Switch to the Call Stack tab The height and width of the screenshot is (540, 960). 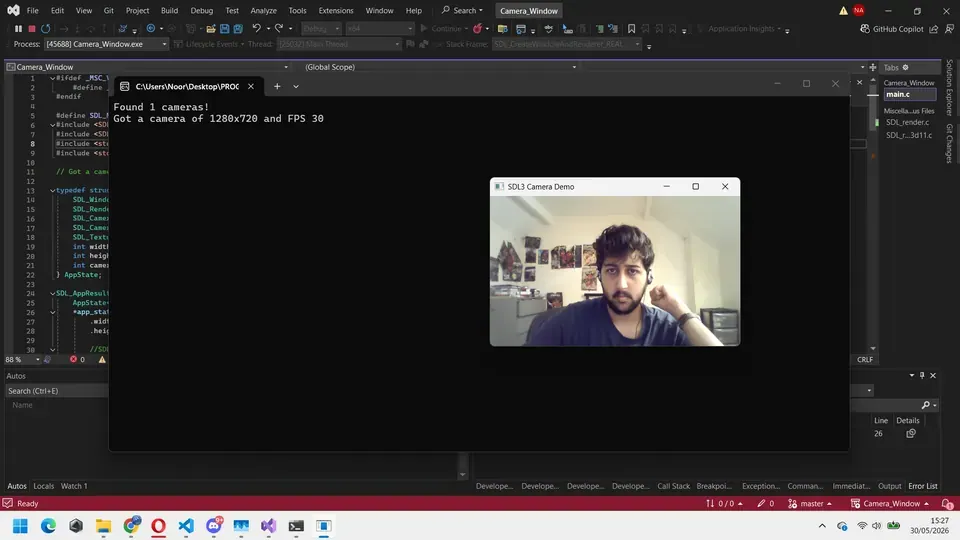point(673,486)
